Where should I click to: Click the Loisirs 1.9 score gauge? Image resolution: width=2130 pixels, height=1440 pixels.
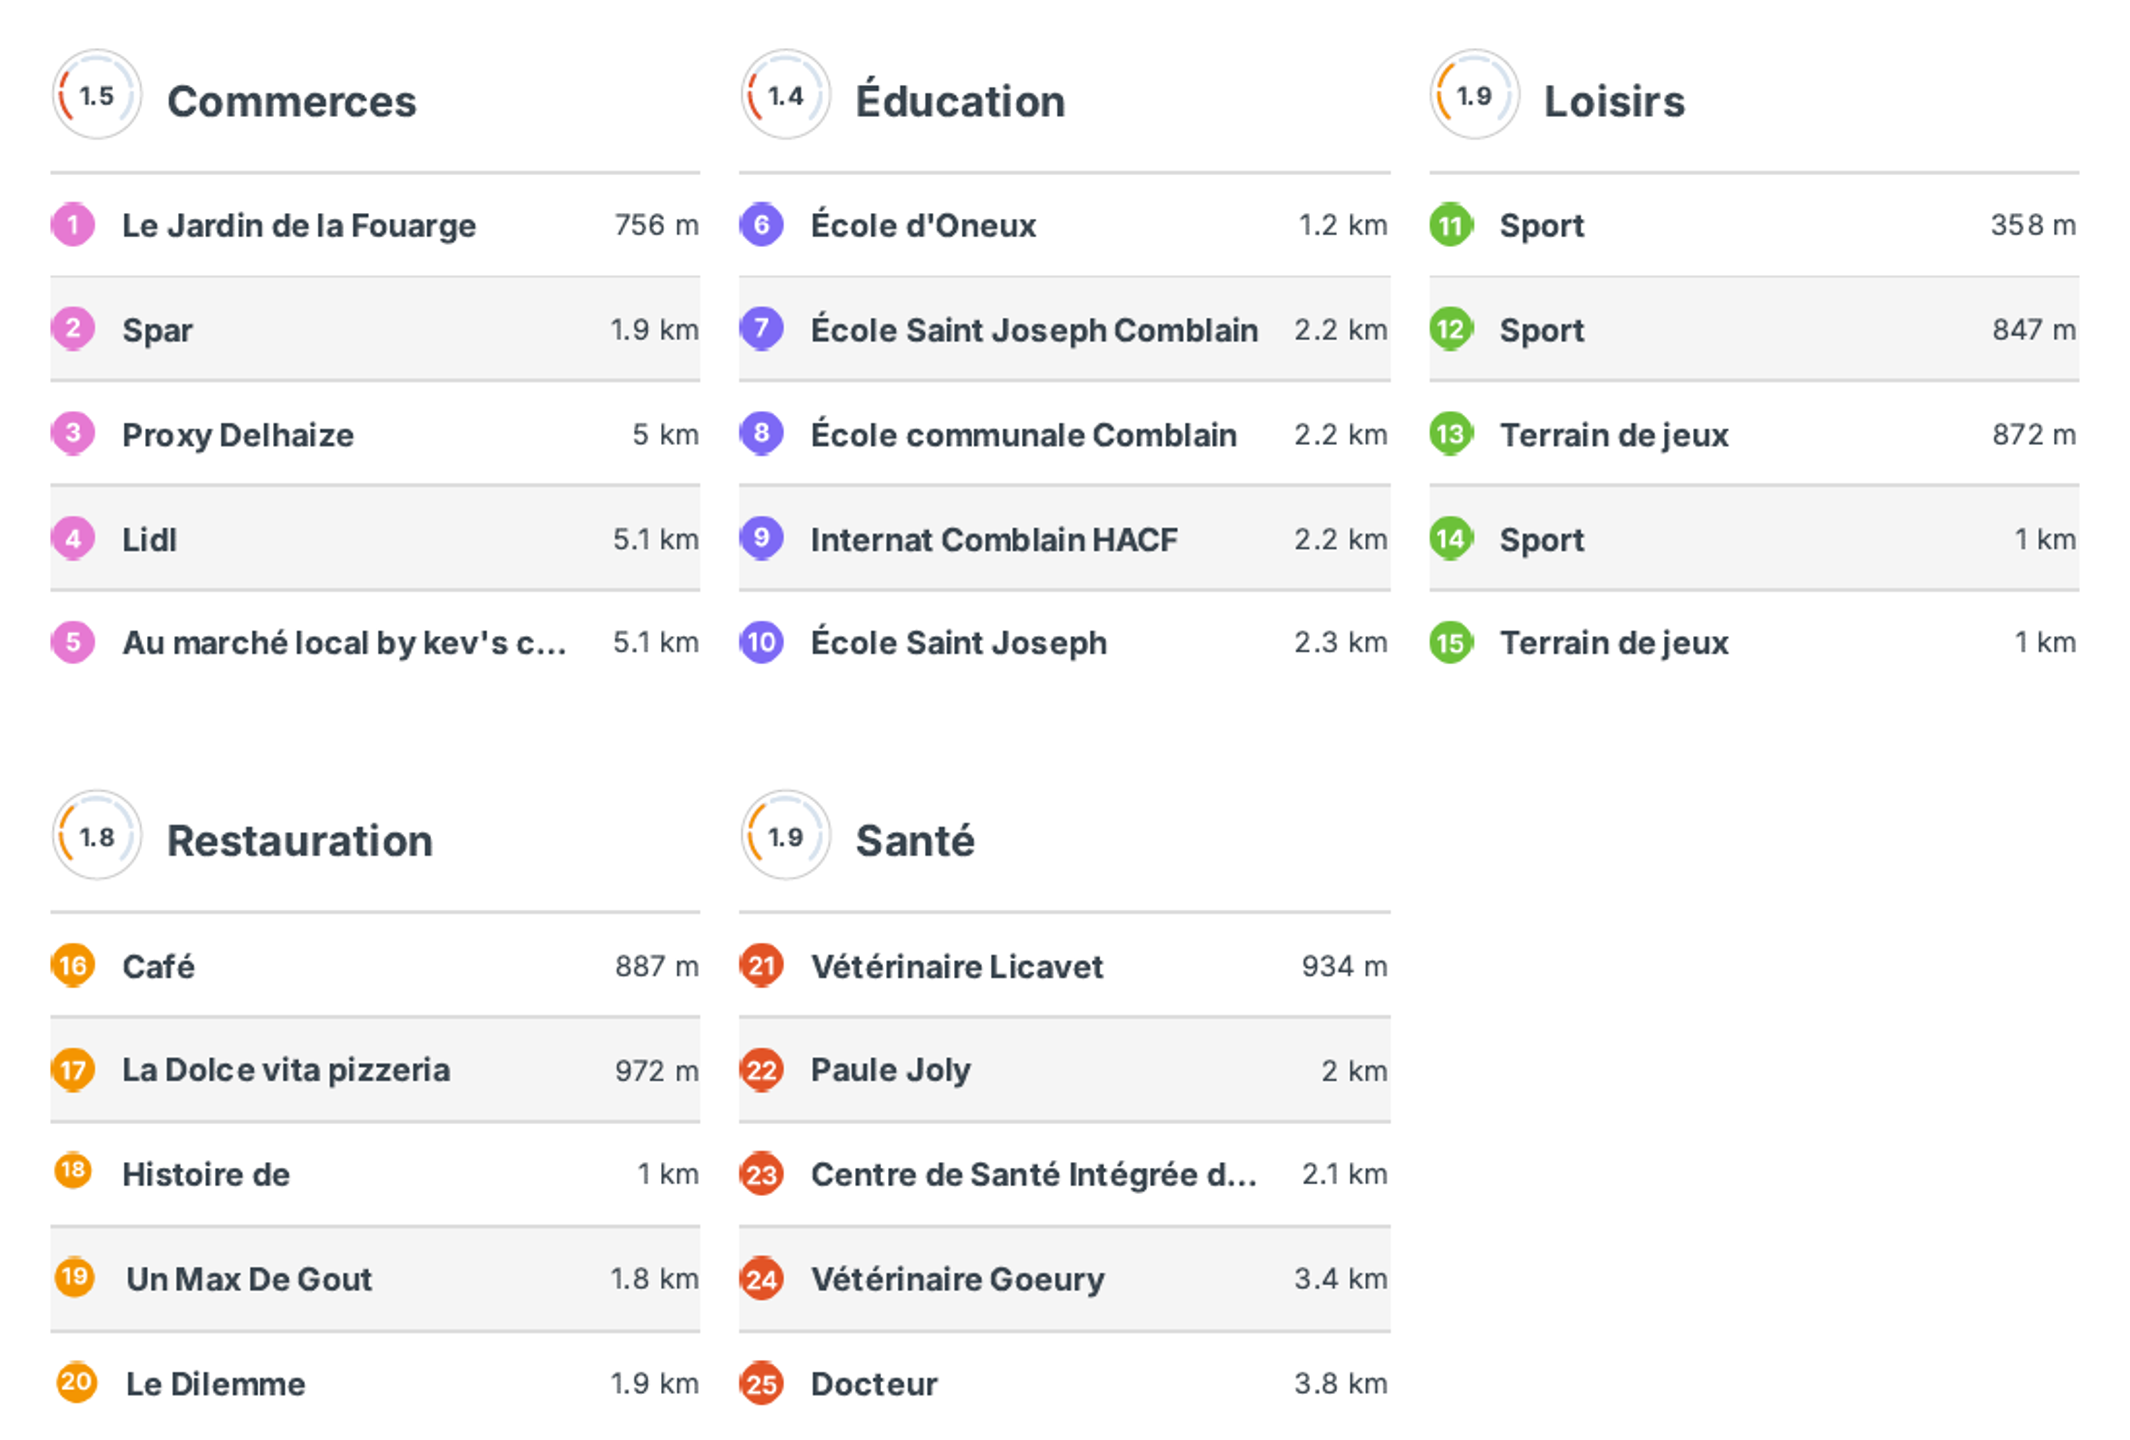tap(1474, 96)
